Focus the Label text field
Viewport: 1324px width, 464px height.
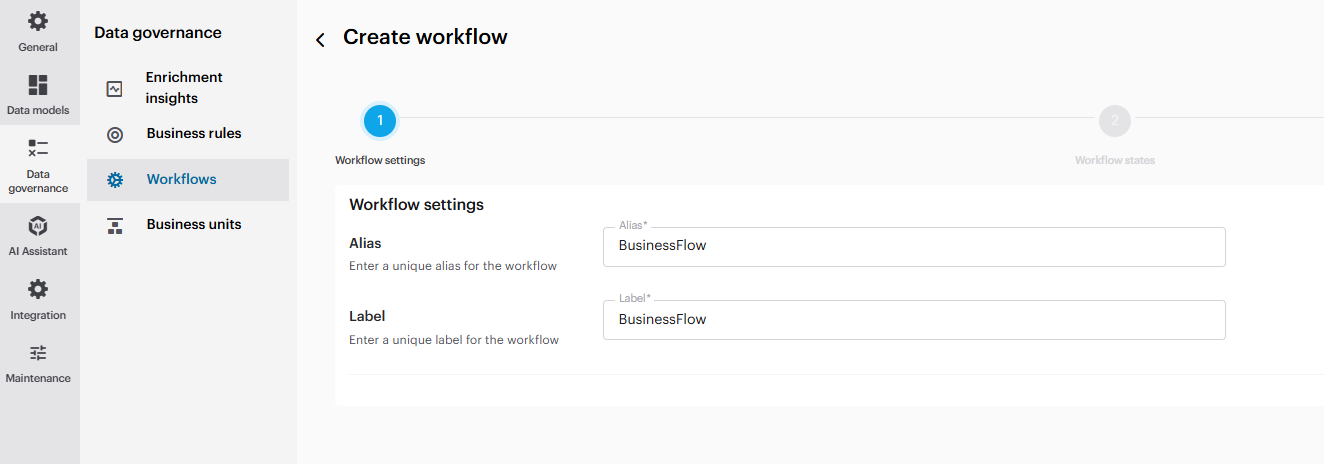[x=913, y=320]
